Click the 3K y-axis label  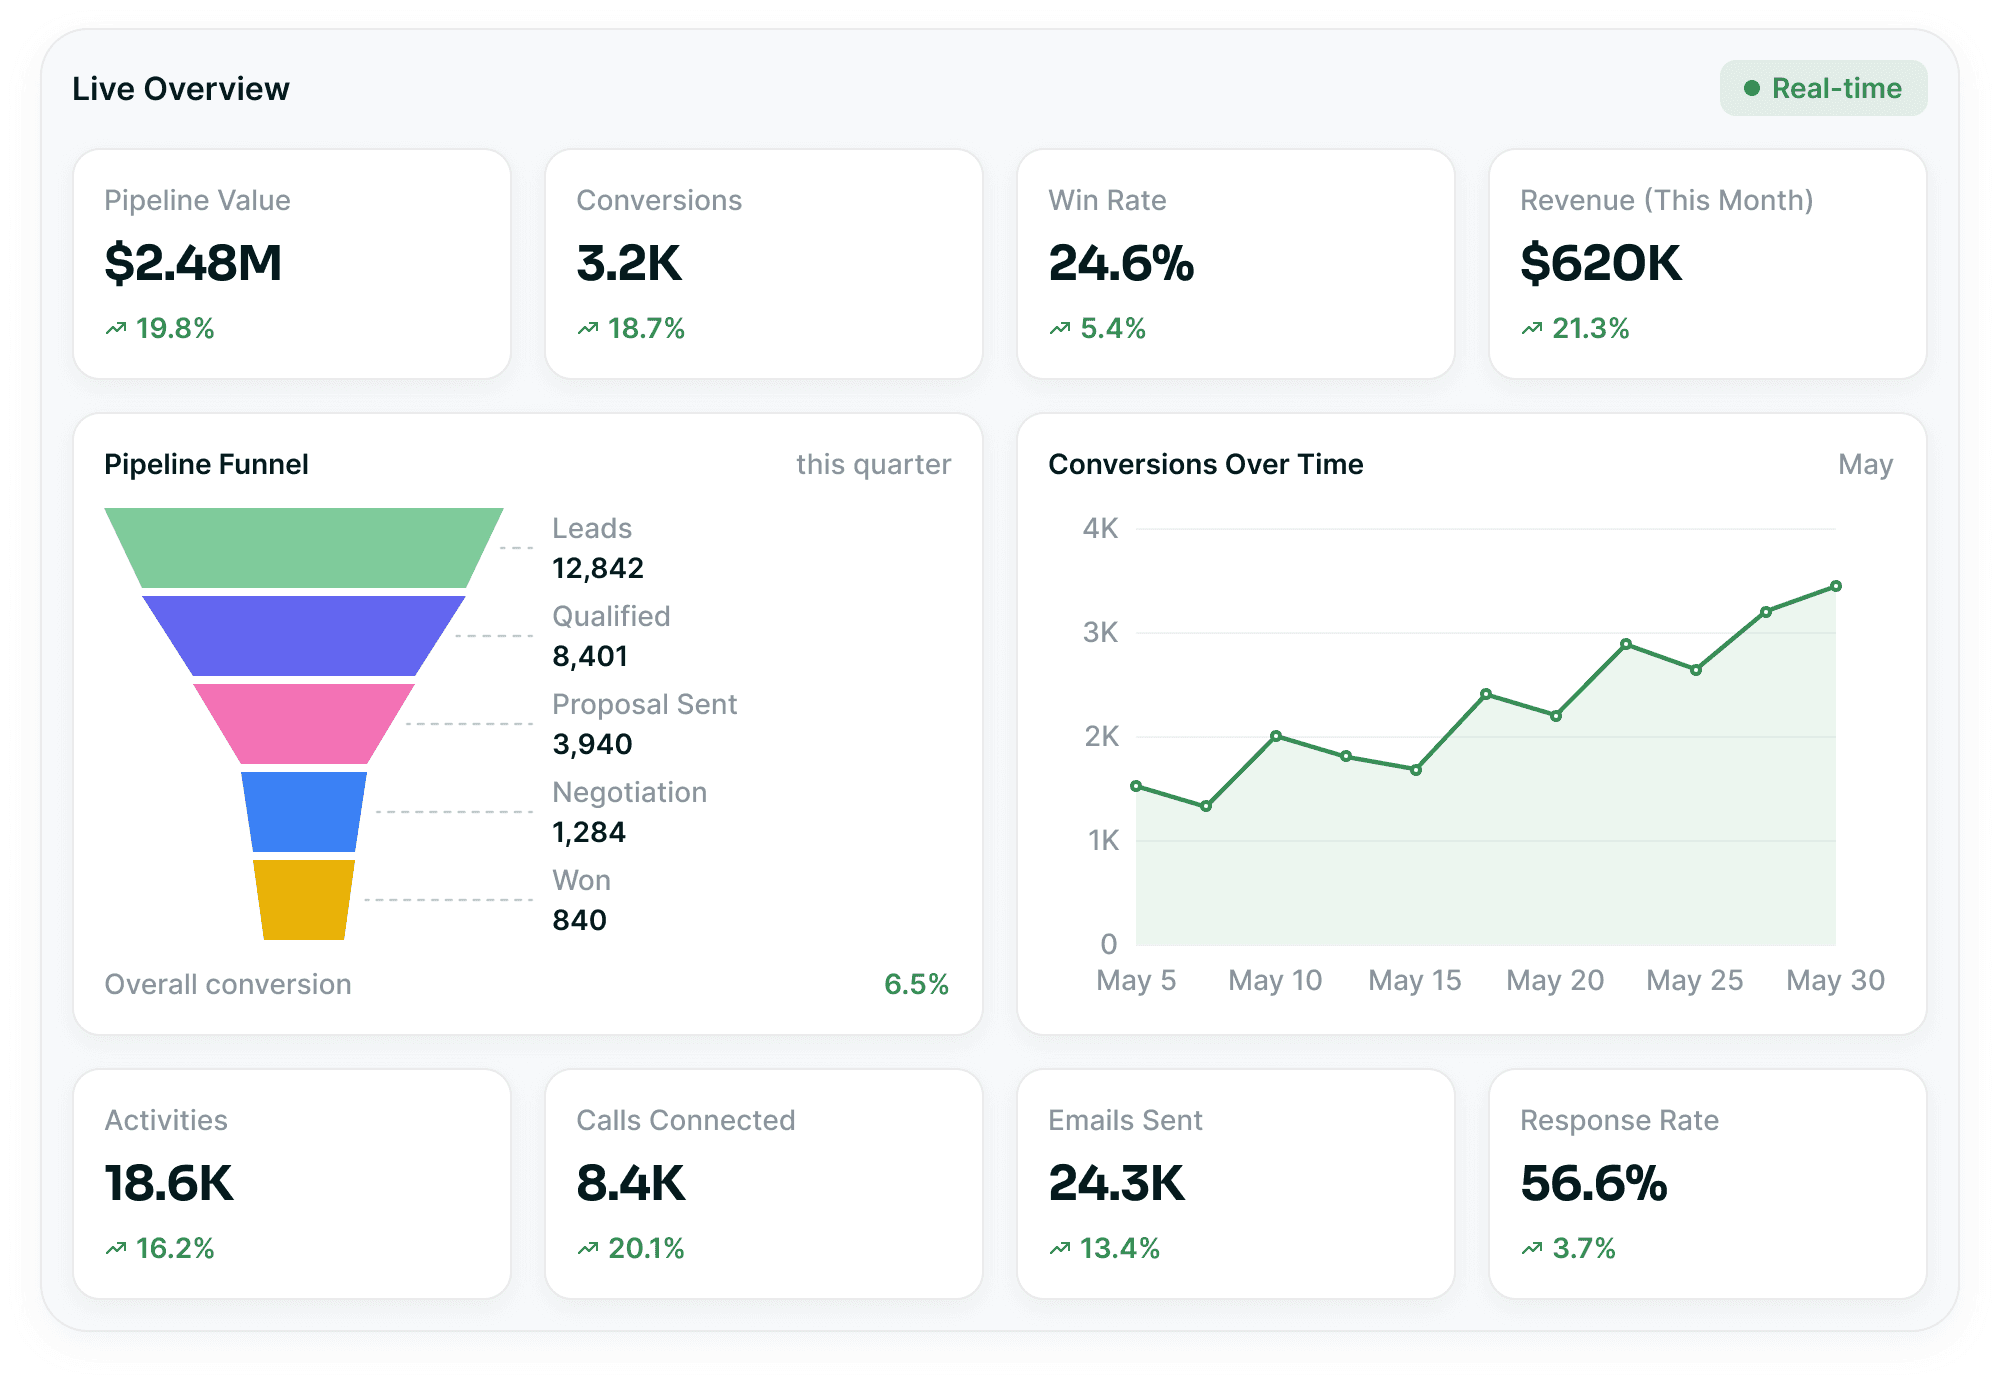pyautogui.click(x=1100, y=632)
